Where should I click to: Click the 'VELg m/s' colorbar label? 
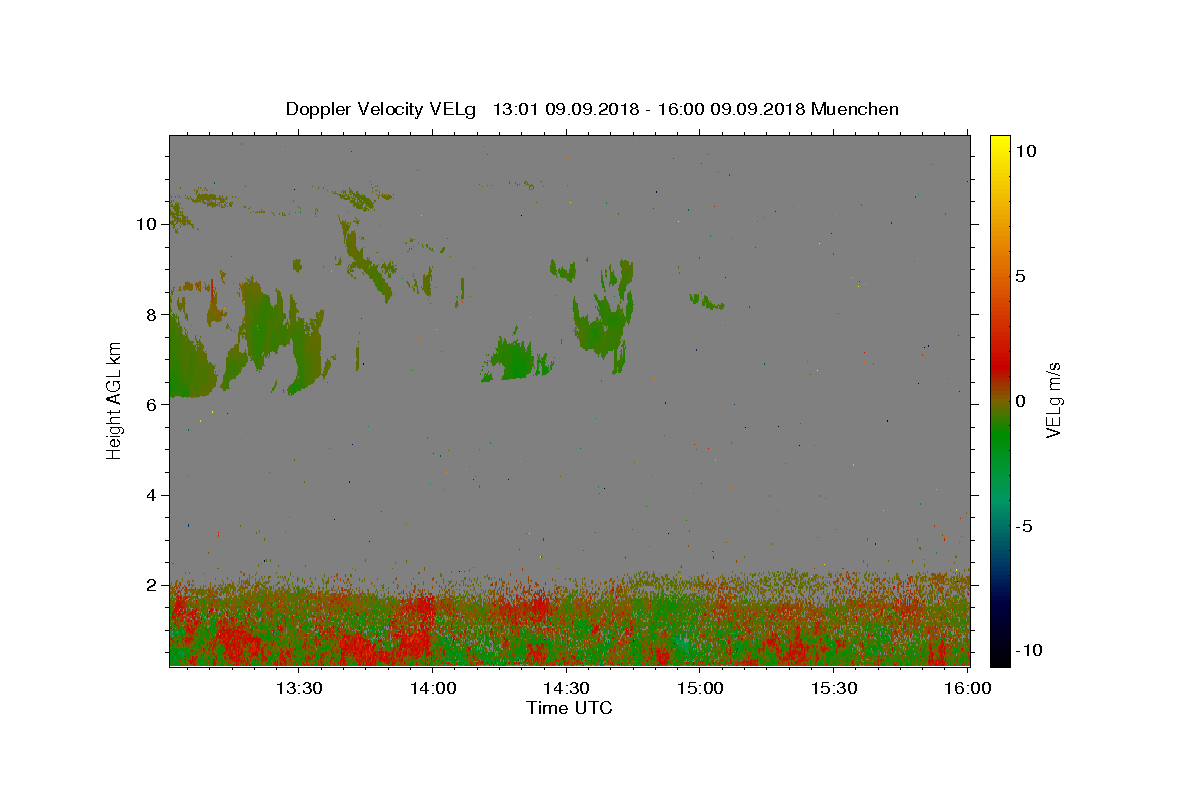(x=1054, y=400)
